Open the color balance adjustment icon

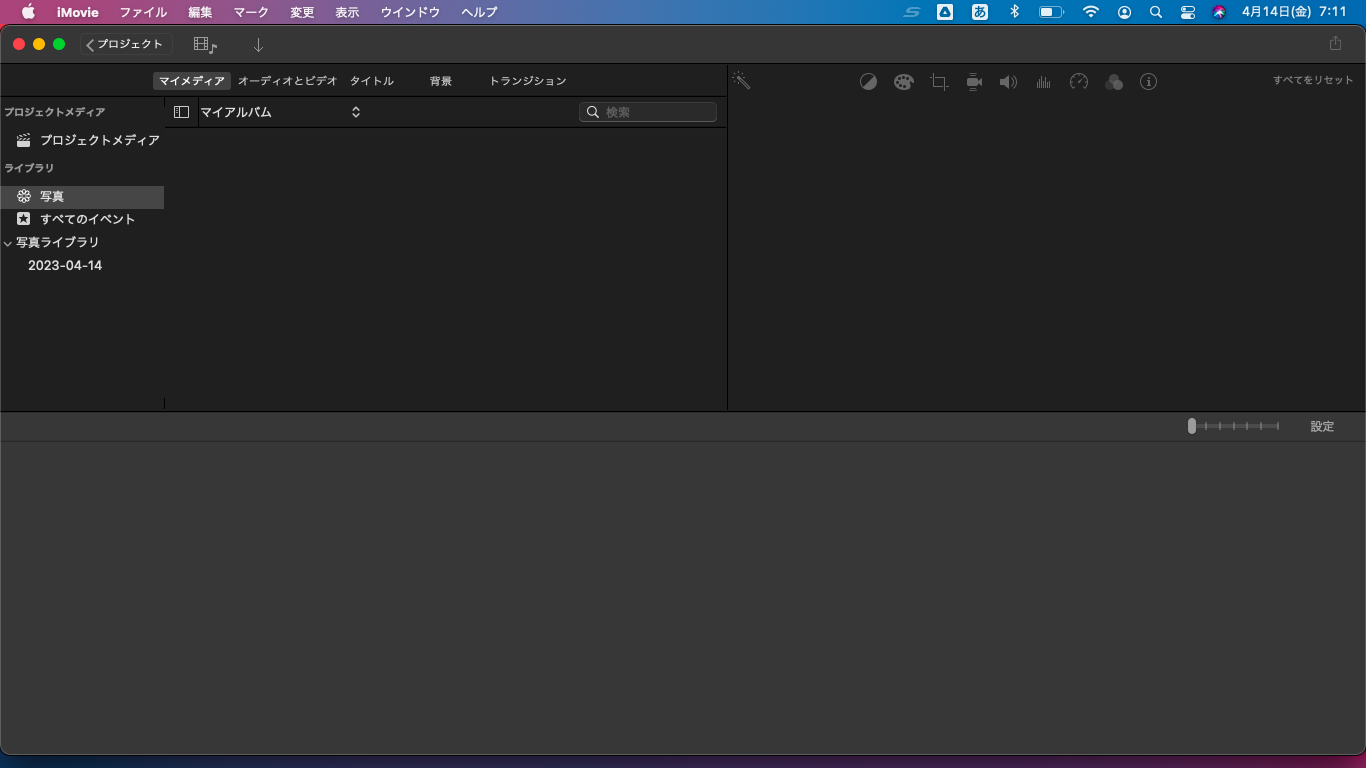tap(868, 82)
